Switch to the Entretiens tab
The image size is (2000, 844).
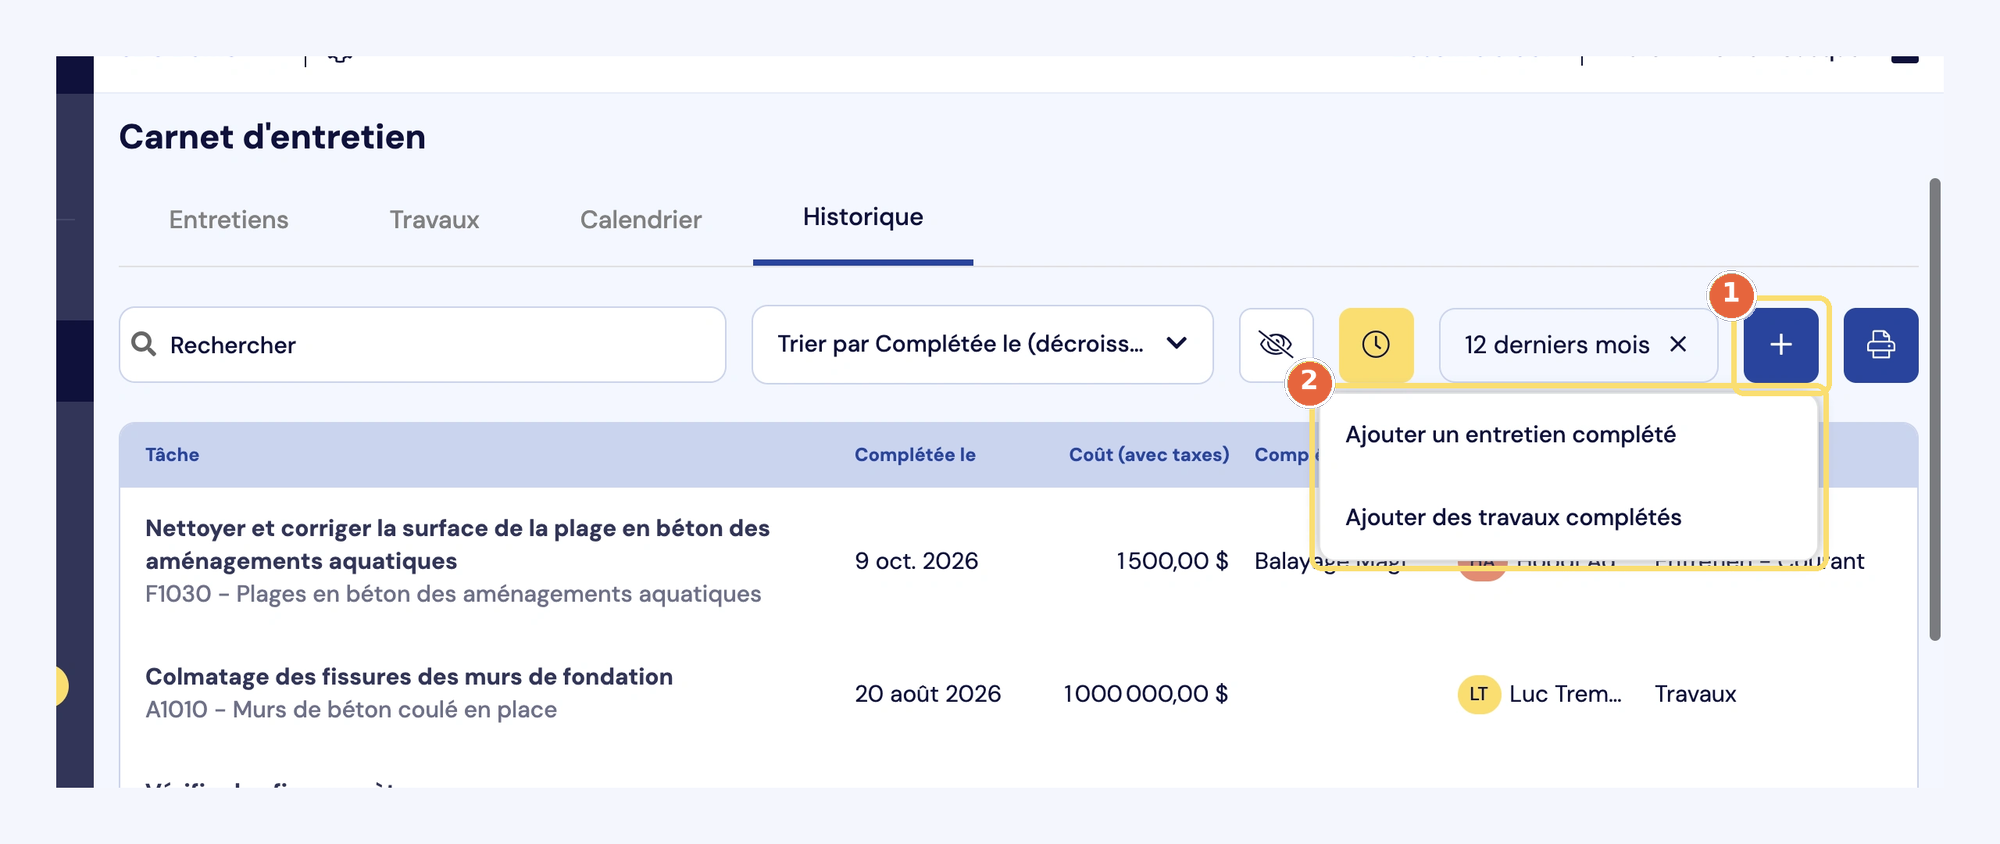pyautogui.click(x=229, y=219)
